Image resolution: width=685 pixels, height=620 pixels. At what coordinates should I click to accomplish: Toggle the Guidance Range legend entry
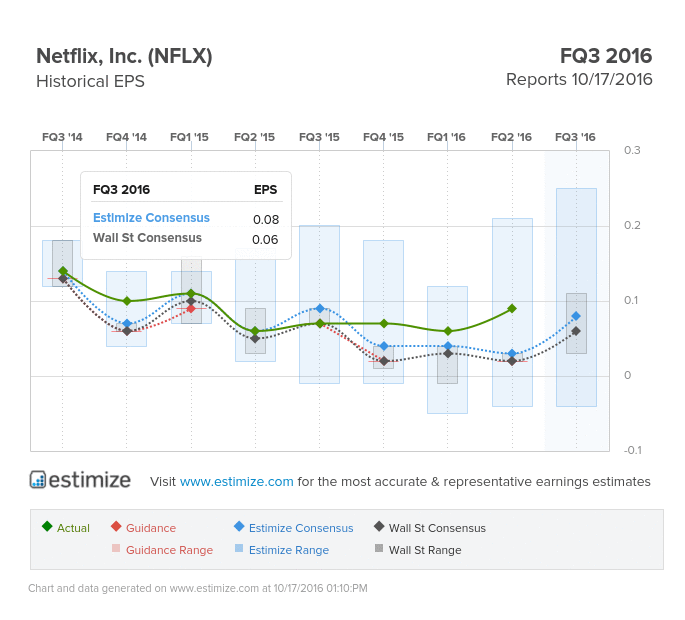[x=163, y=550]
